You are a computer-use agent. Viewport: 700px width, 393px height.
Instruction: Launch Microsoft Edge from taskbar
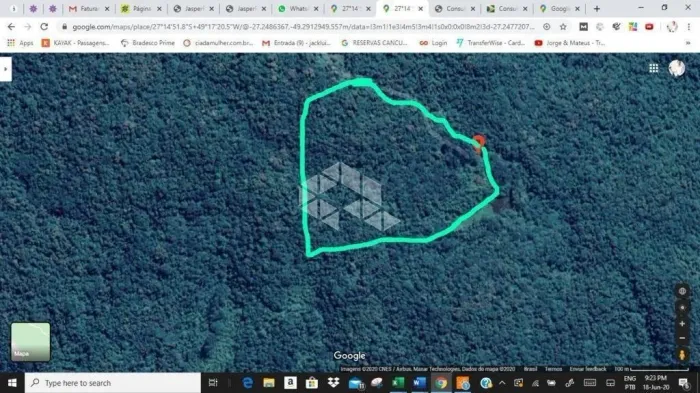(x=247, y=383)
